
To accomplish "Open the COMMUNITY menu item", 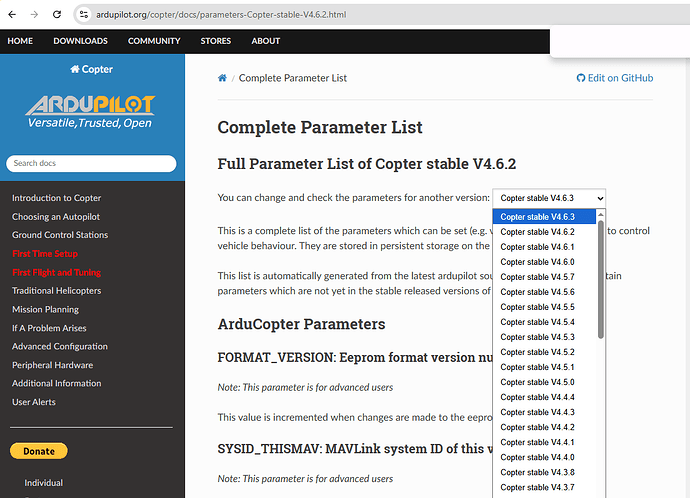I will tap(154, 41).
